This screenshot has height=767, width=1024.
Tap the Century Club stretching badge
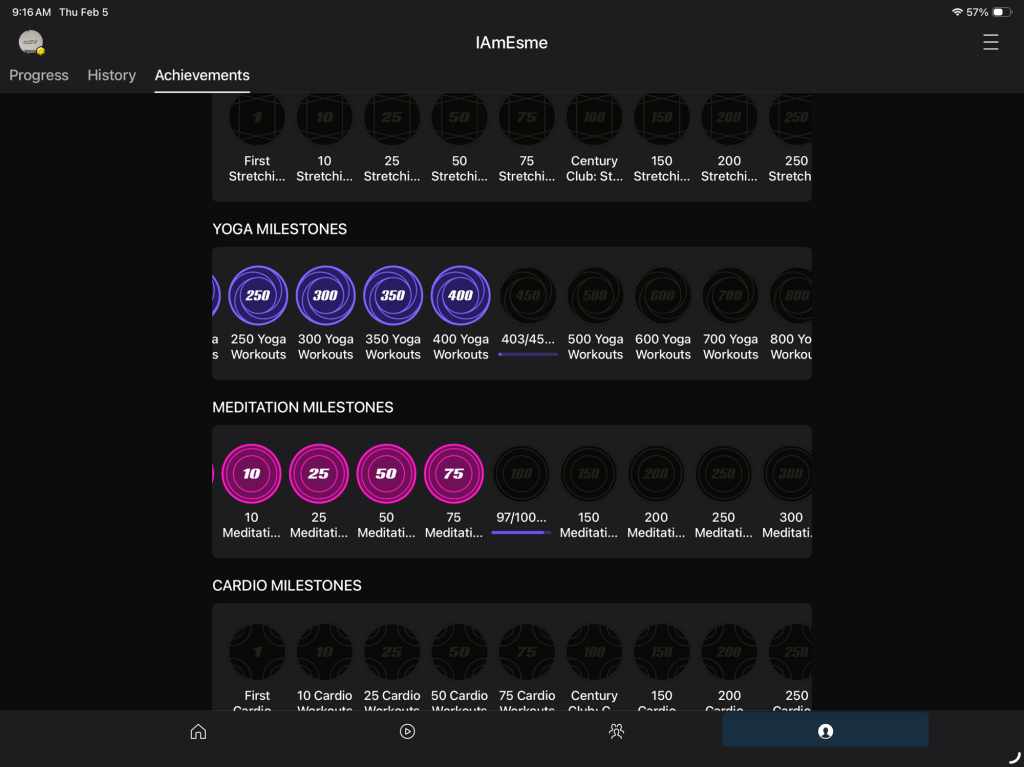tap(594, 118)
